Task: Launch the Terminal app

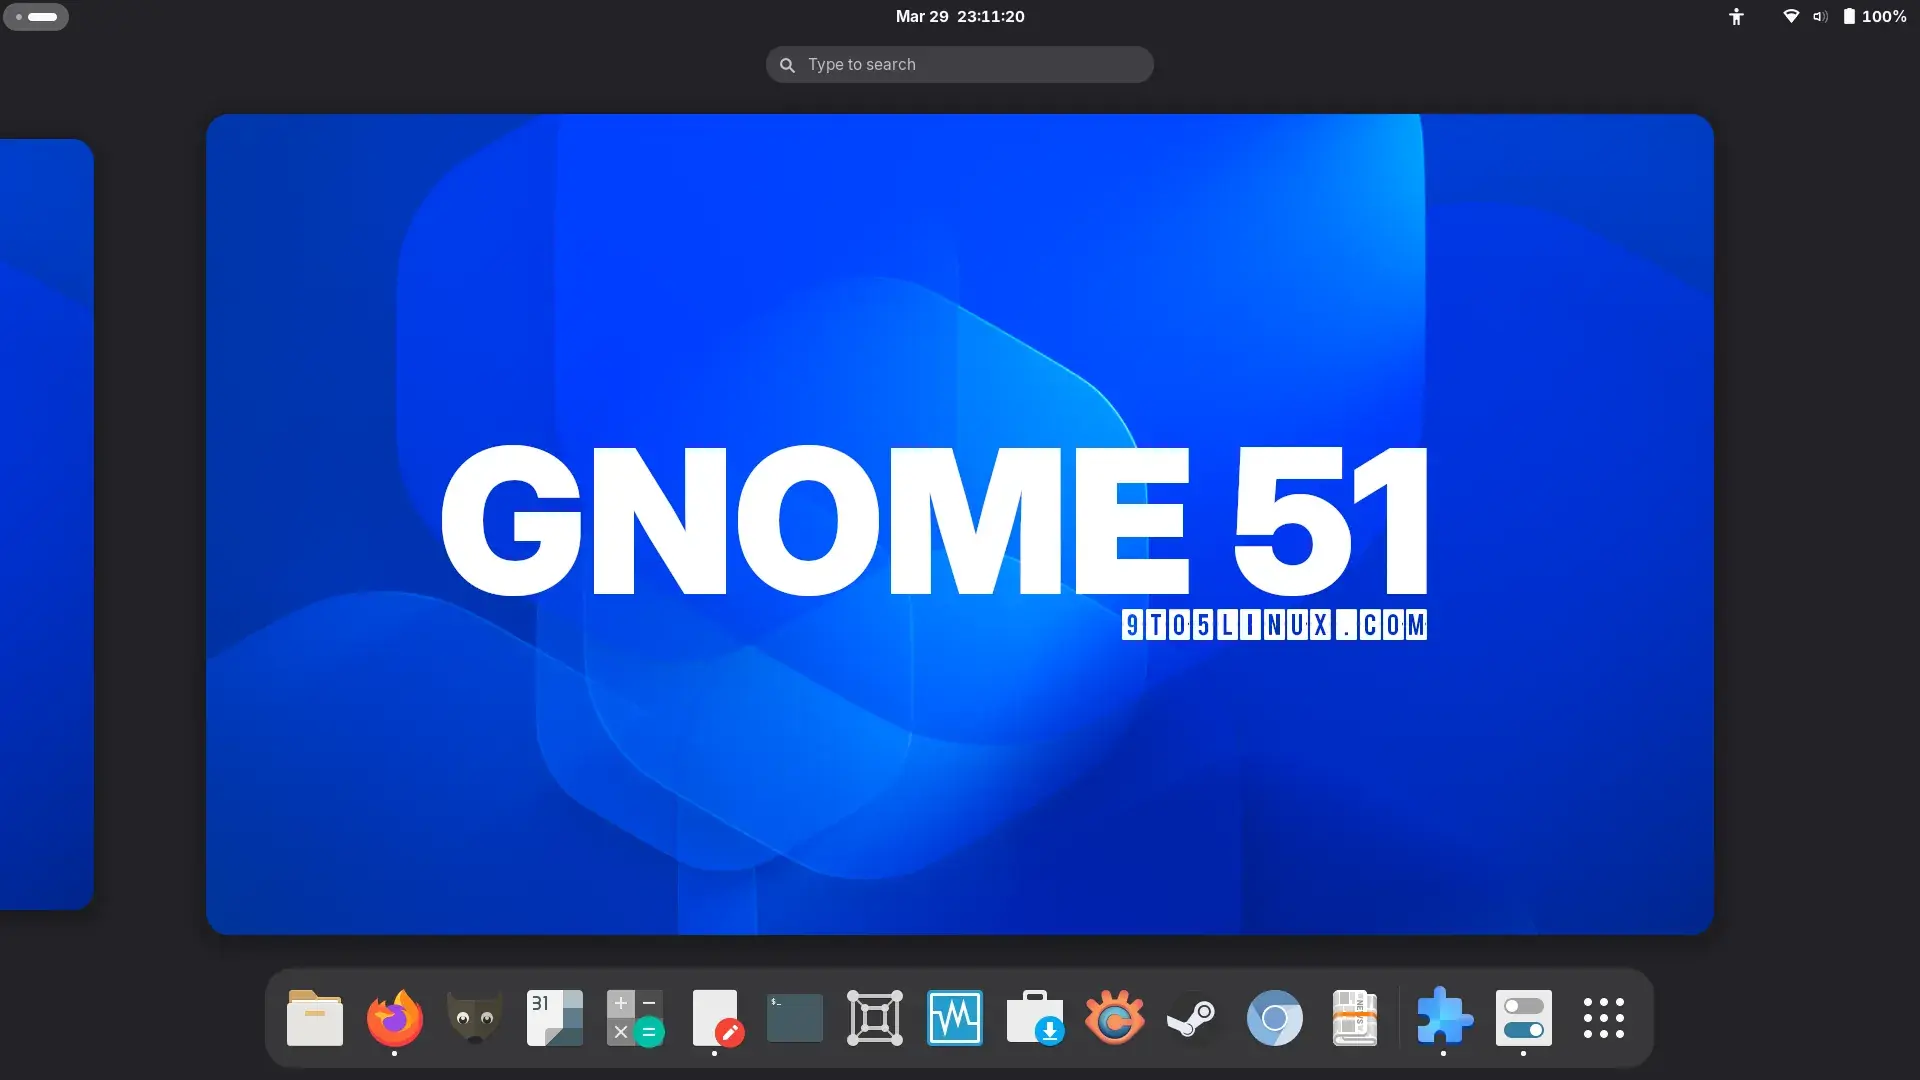Action: [795, 1018]
